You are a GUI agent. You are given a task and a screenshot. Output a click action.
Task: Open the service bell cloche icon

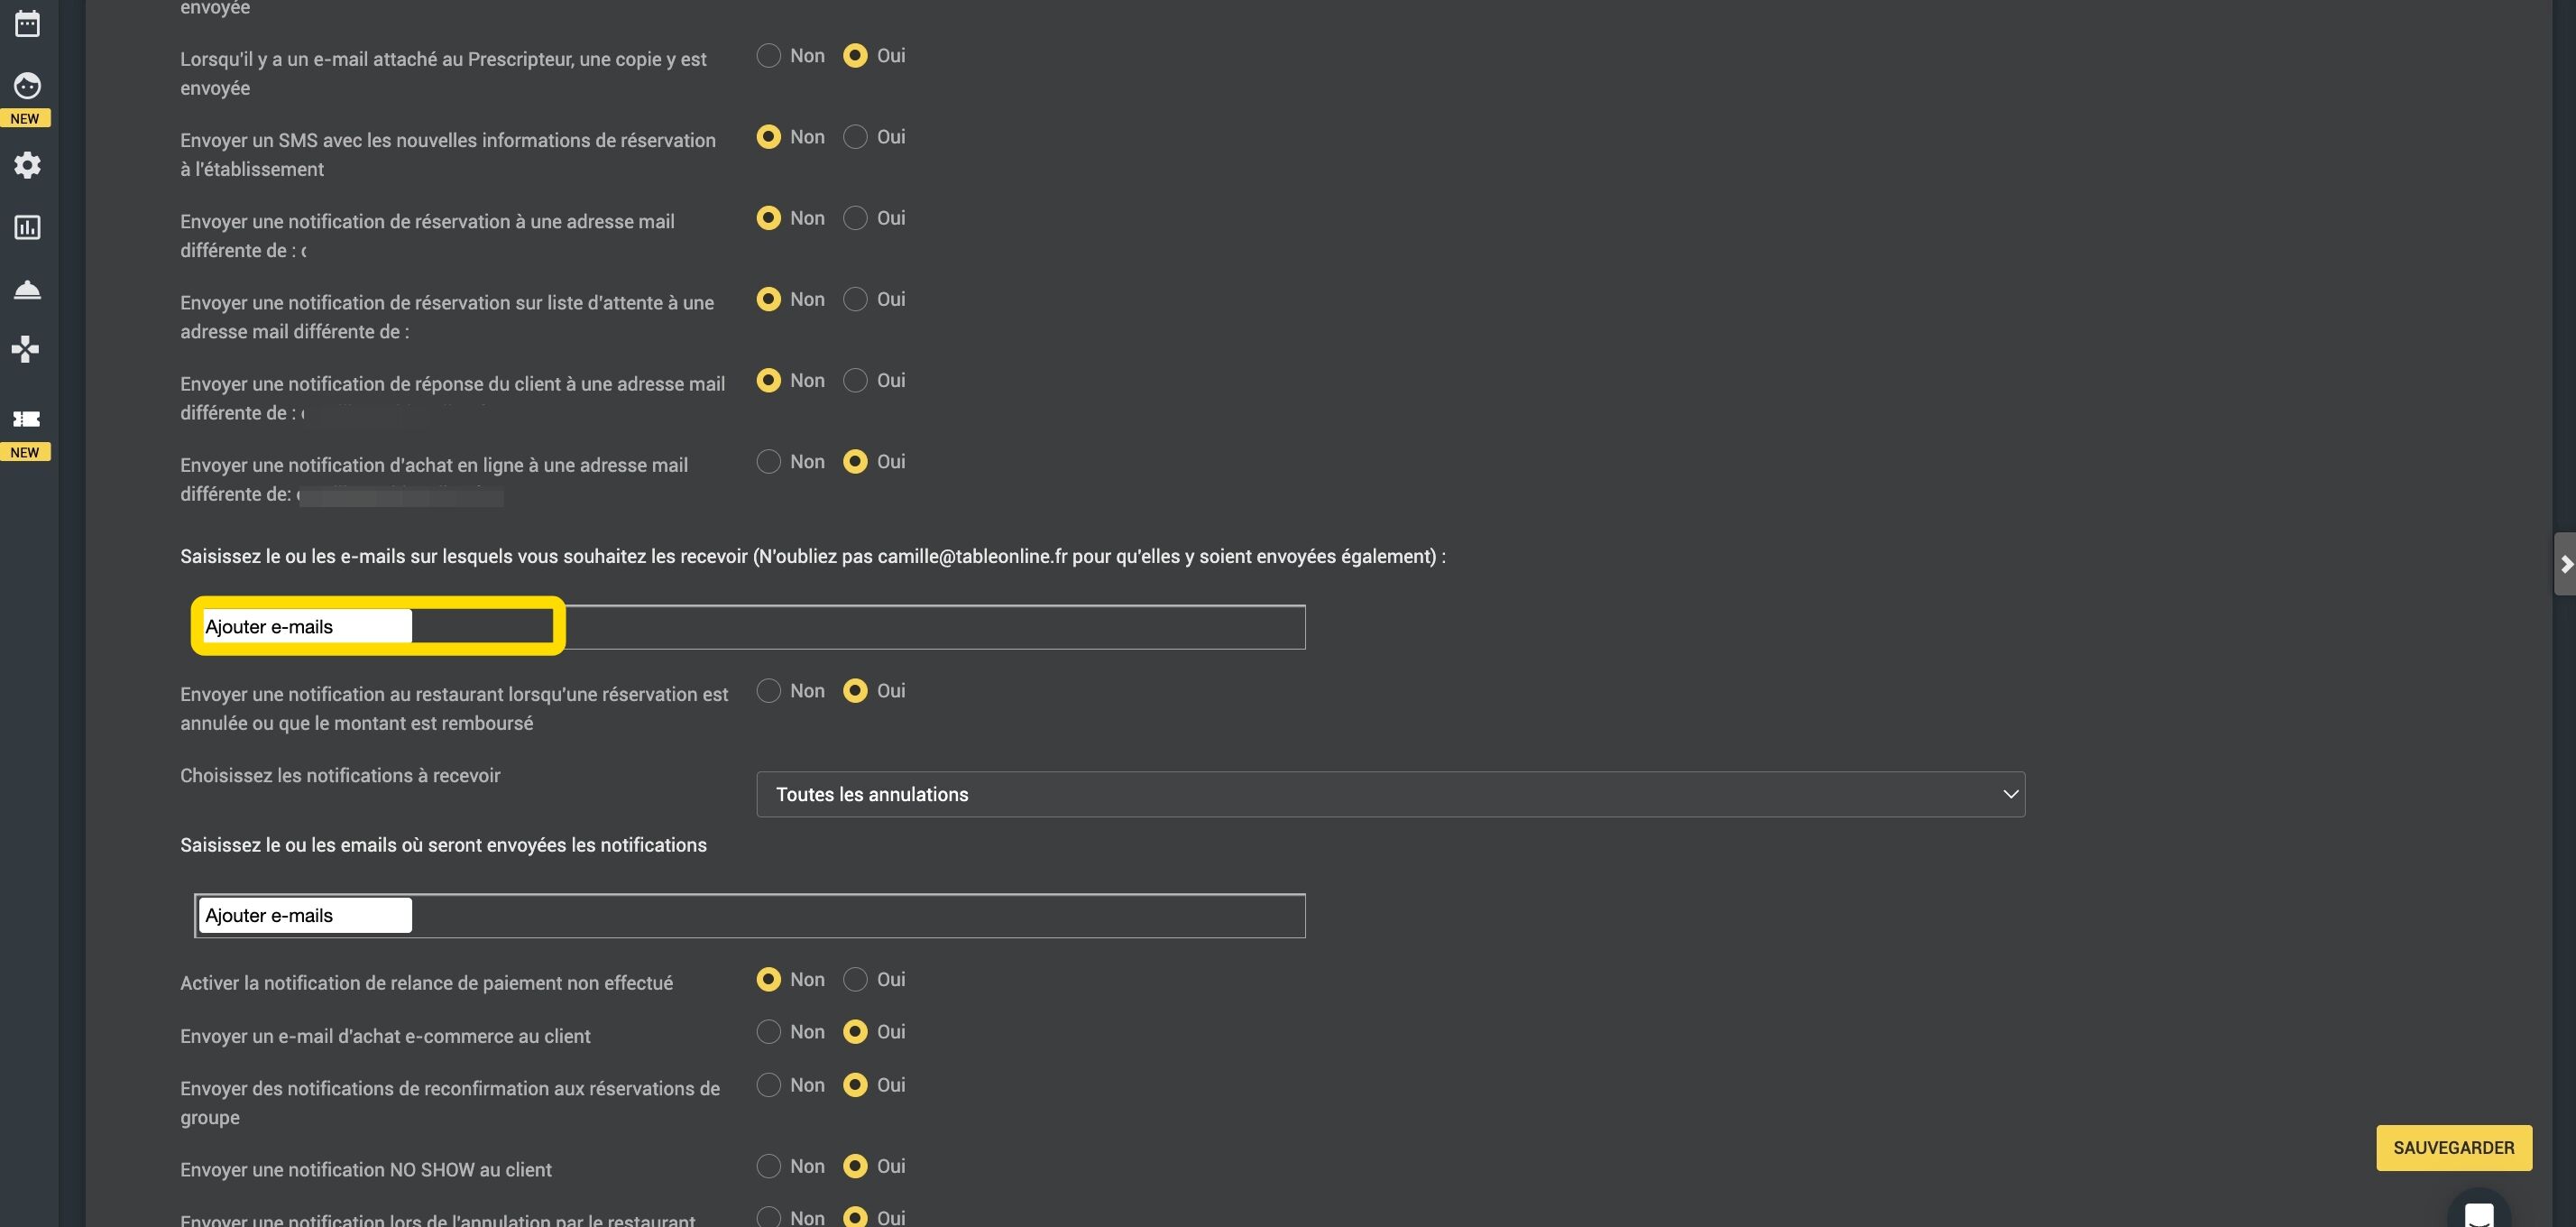coord(27,289)
